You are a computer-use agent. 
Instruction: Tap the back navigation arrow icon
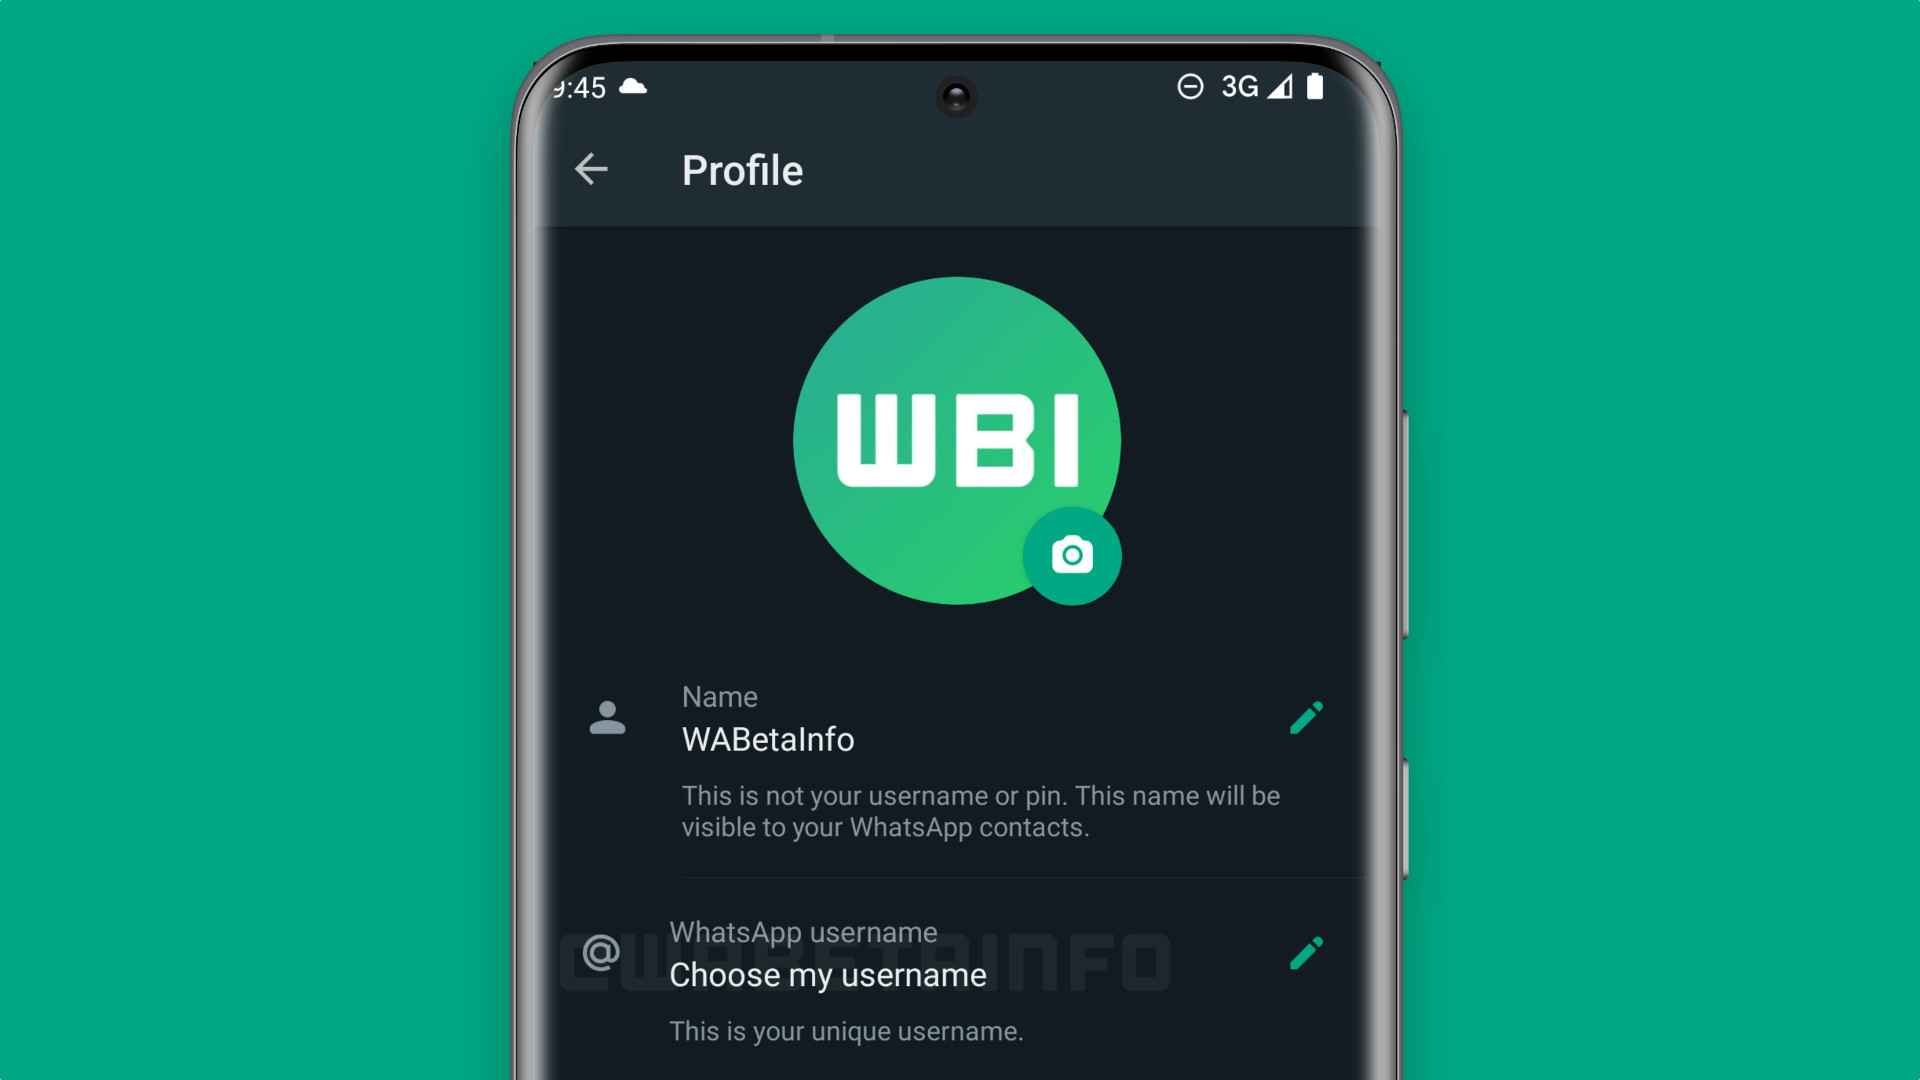click(592, 170)
